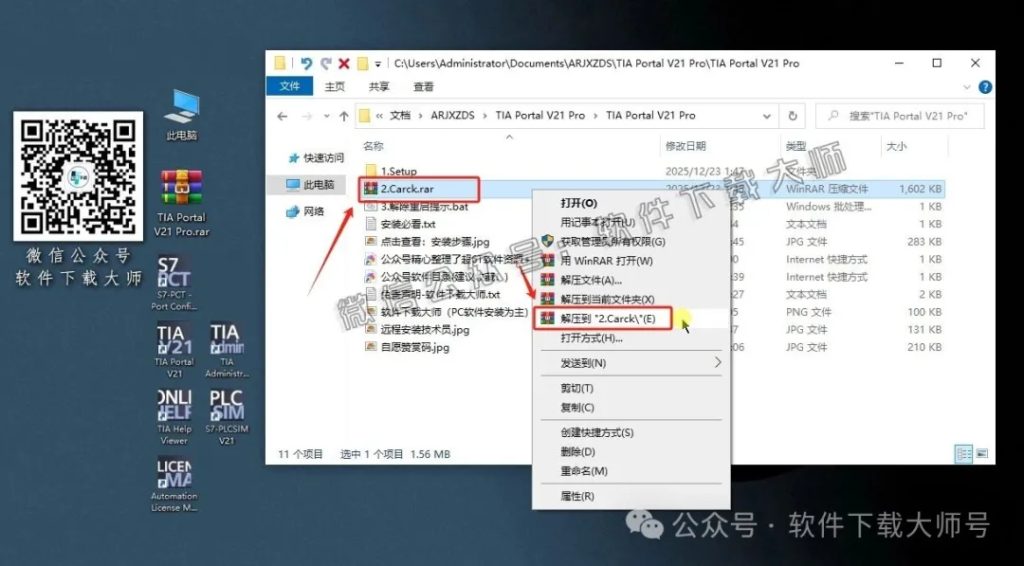This screenshot has width=1024, height=566.
Task: Go up one folder level arrow
Action: [x=344, y=116]
